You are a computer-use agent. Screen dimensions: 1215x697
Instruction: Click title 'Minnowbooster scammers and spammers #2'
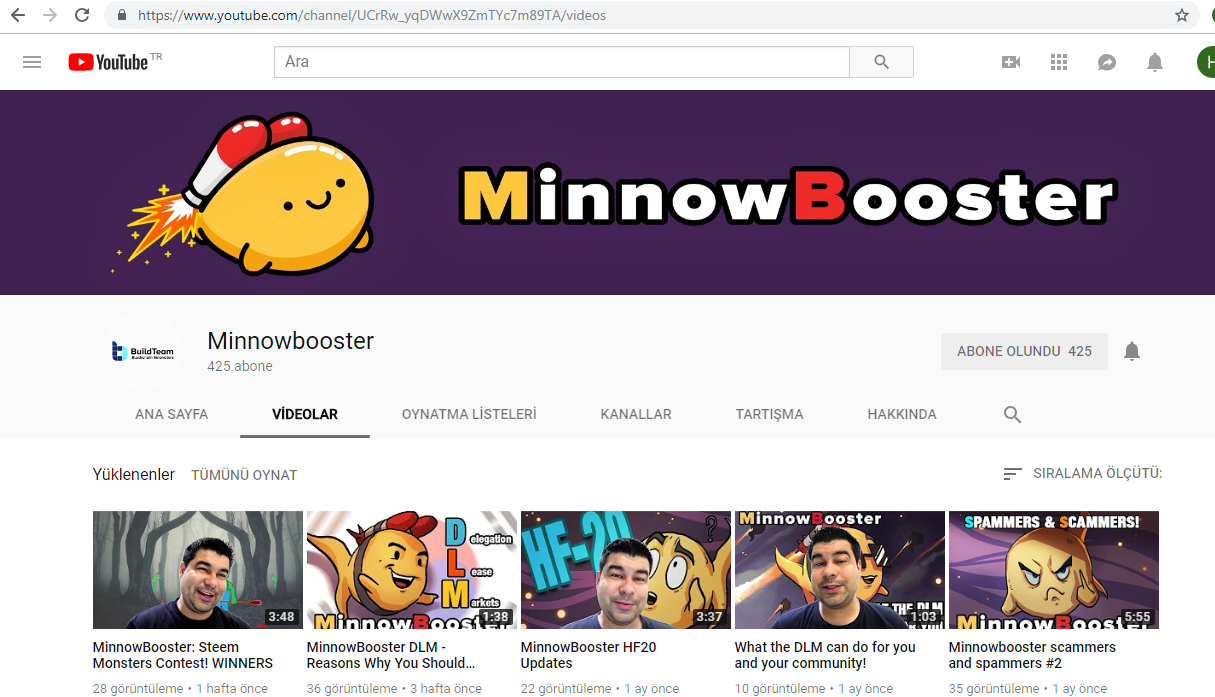click(x=1032, y=655)
